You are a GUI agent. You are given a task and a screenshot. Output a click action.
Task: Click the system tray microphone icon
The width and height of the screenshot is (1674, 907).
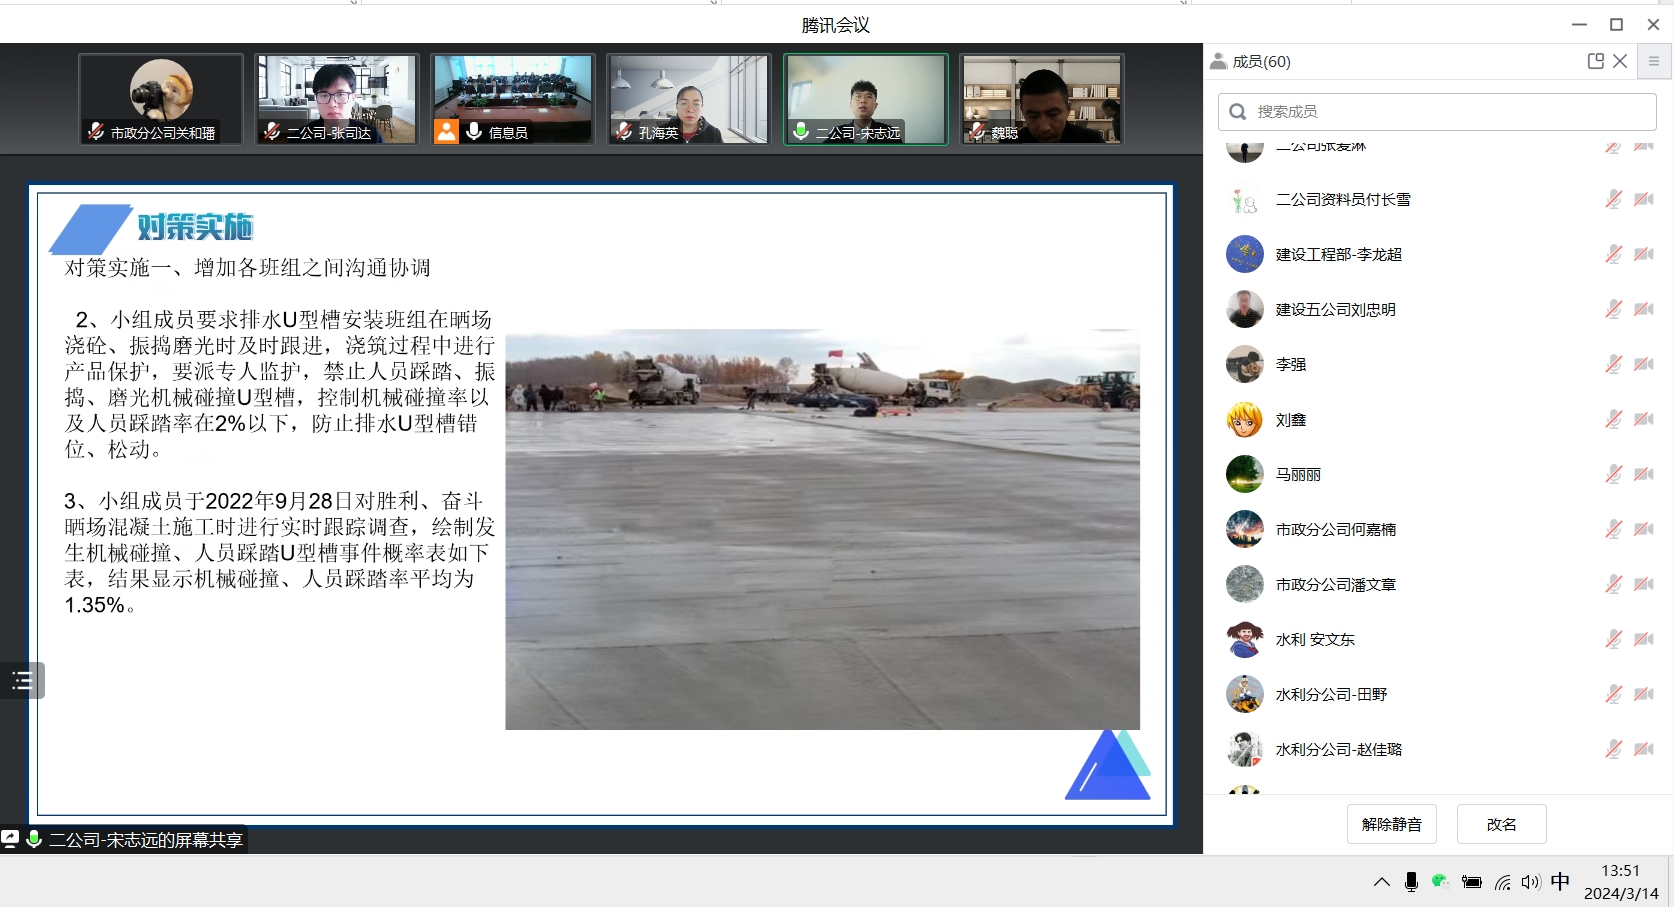pyautogui.click(x=1411, y=881)
